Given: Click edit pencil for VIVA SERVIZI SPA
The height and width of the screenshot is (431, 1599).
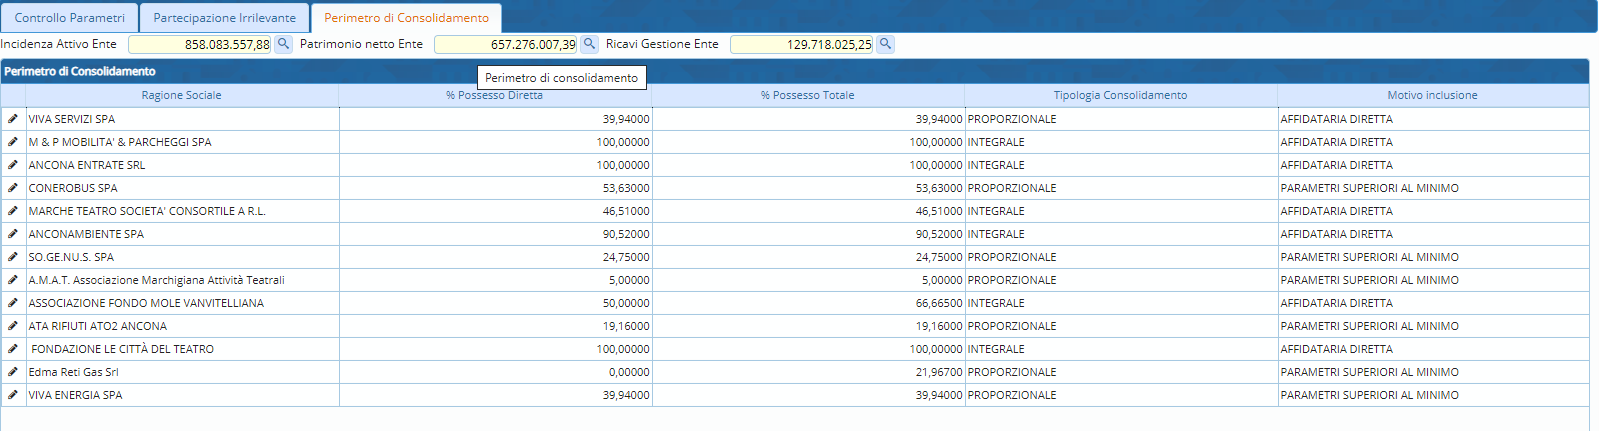Looking at the screenshot, I should tap(13, 119).
